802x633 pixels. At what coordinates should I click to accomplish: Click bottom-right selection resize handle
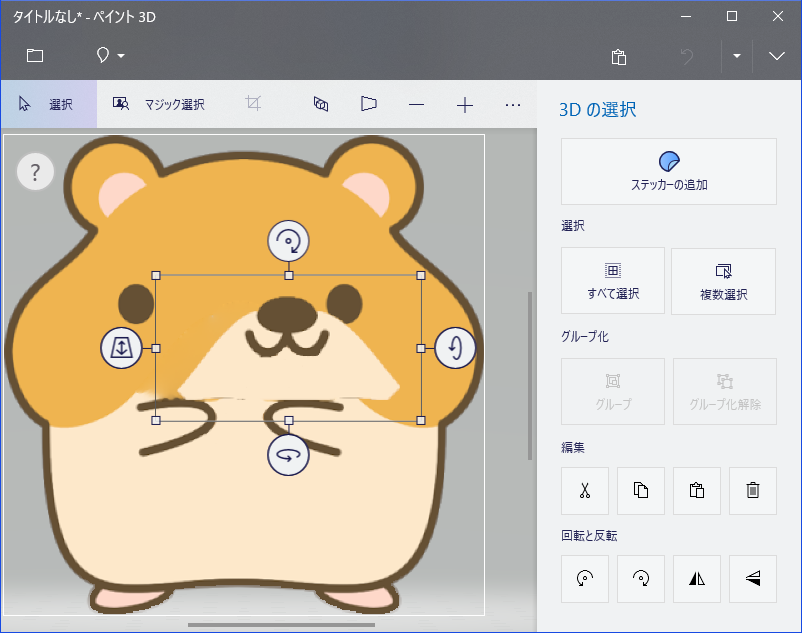(421, 420)
